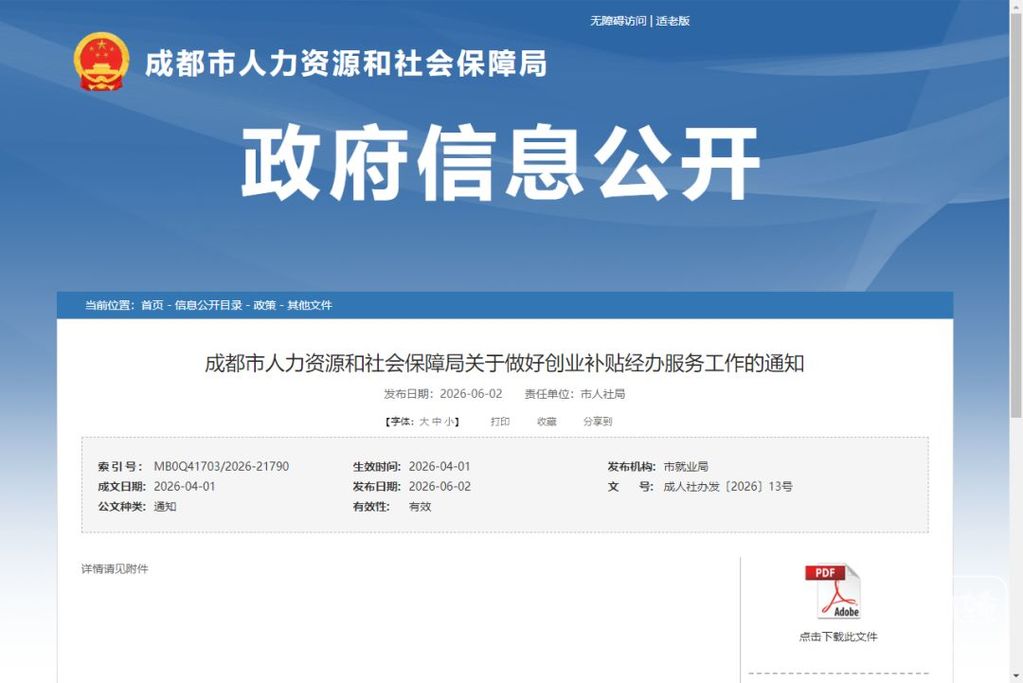Image resolution: width=1023 pixels, height=683 pixels.
Task: Open 政策 breadcrumb link
Action: 264,305
